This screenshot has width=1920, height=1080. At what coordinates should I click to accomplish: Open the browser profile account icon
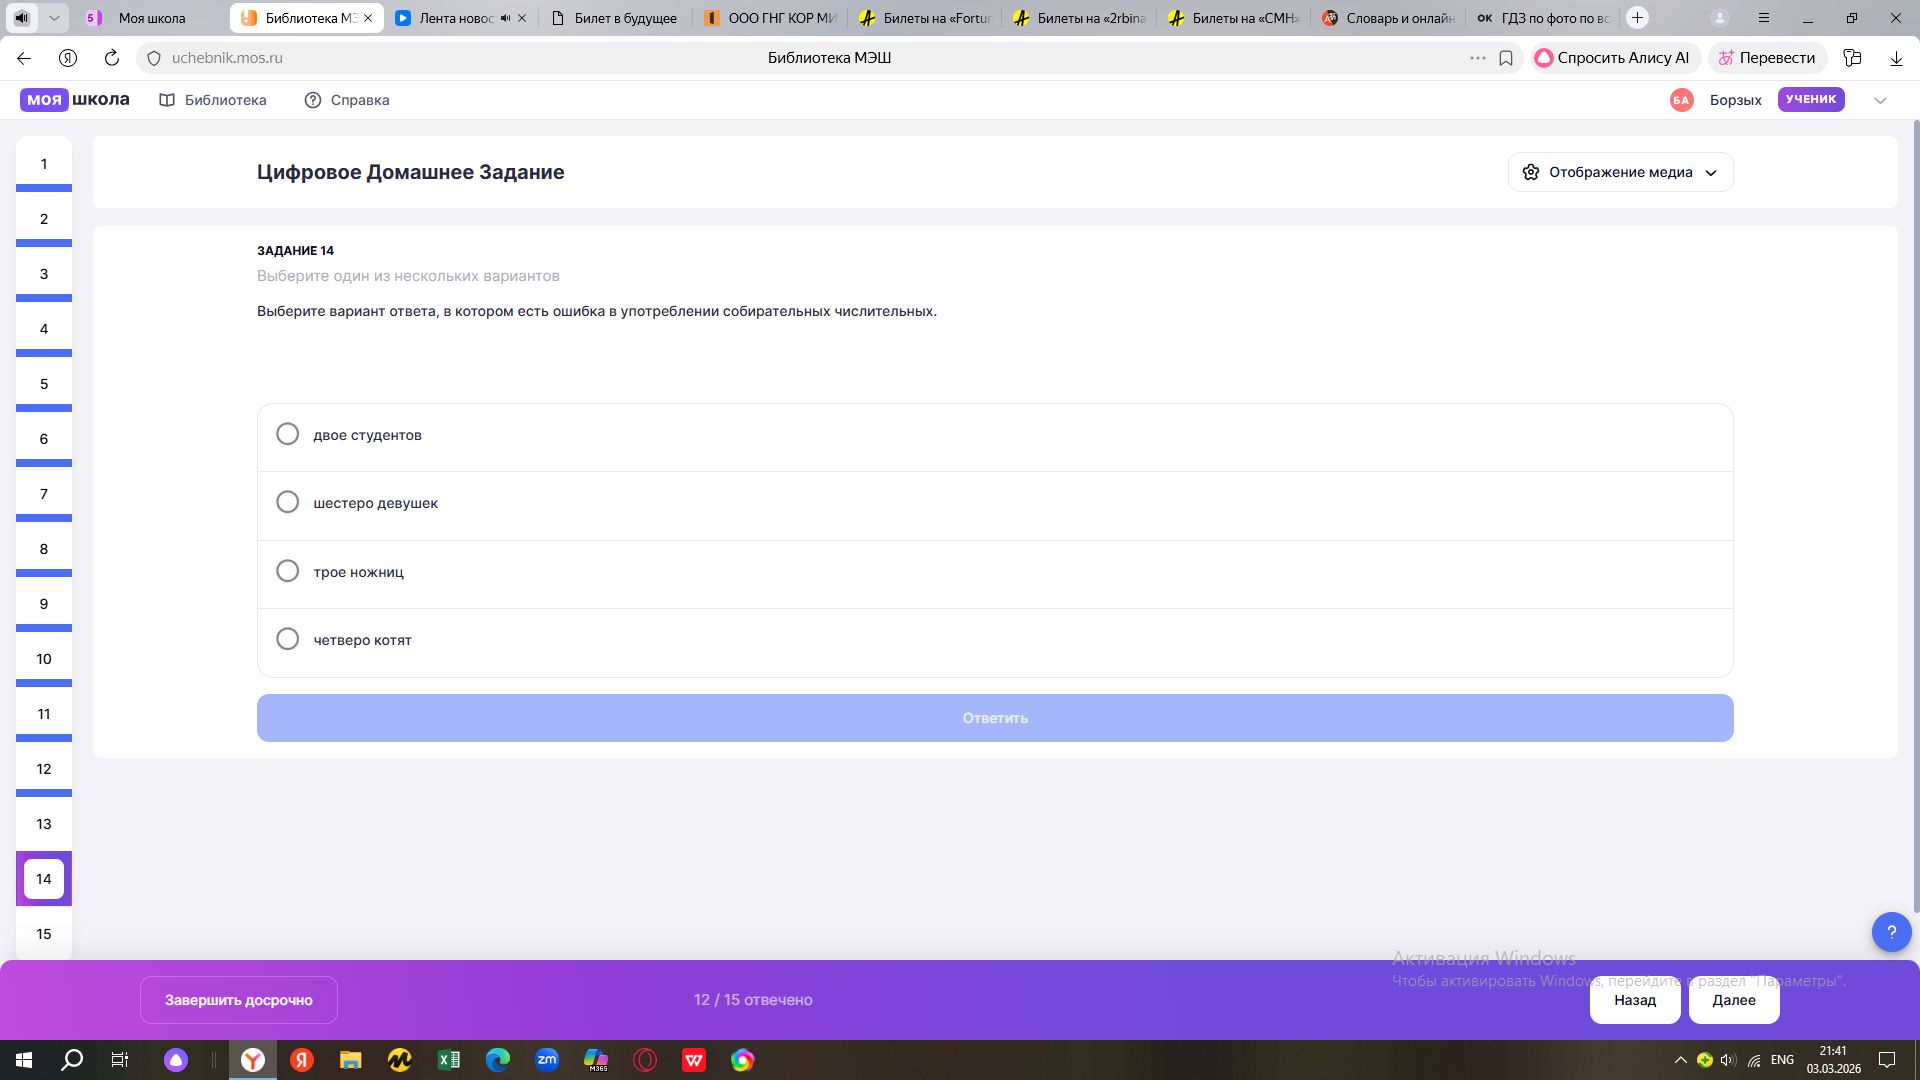[x=1720, y=18]
